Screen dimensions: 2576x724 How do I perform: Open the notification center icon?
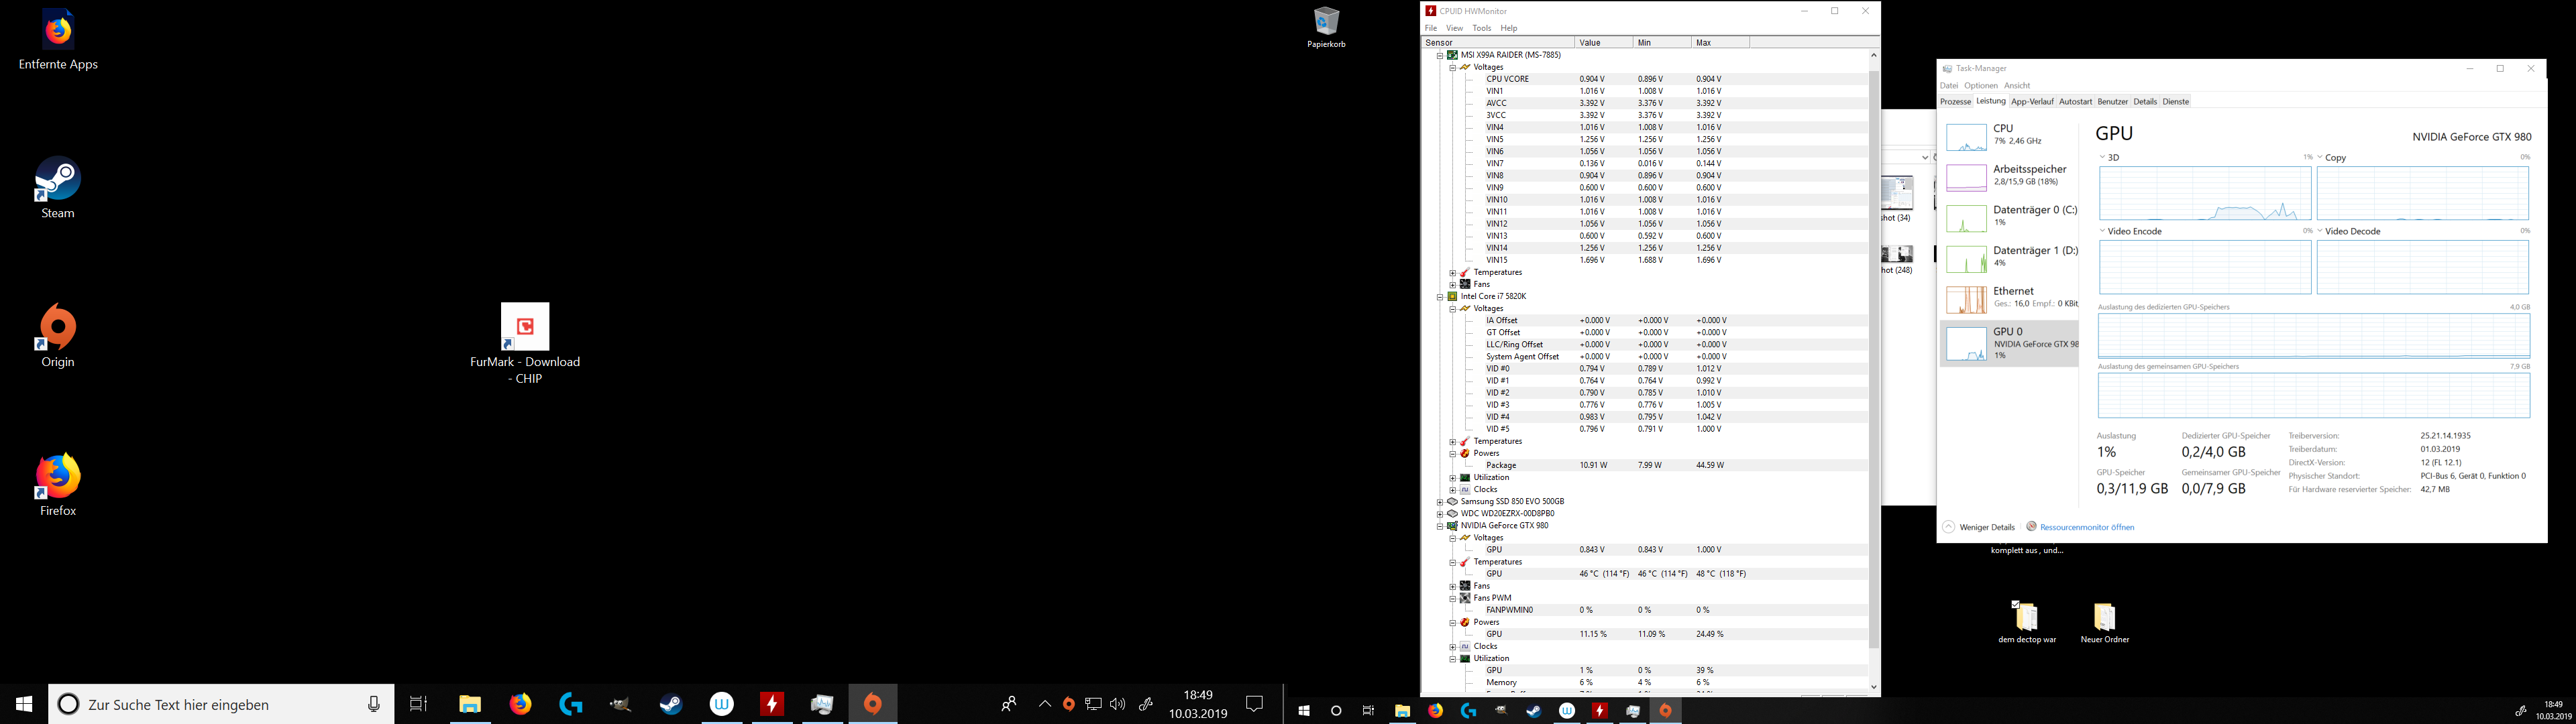coord(1254,705)
